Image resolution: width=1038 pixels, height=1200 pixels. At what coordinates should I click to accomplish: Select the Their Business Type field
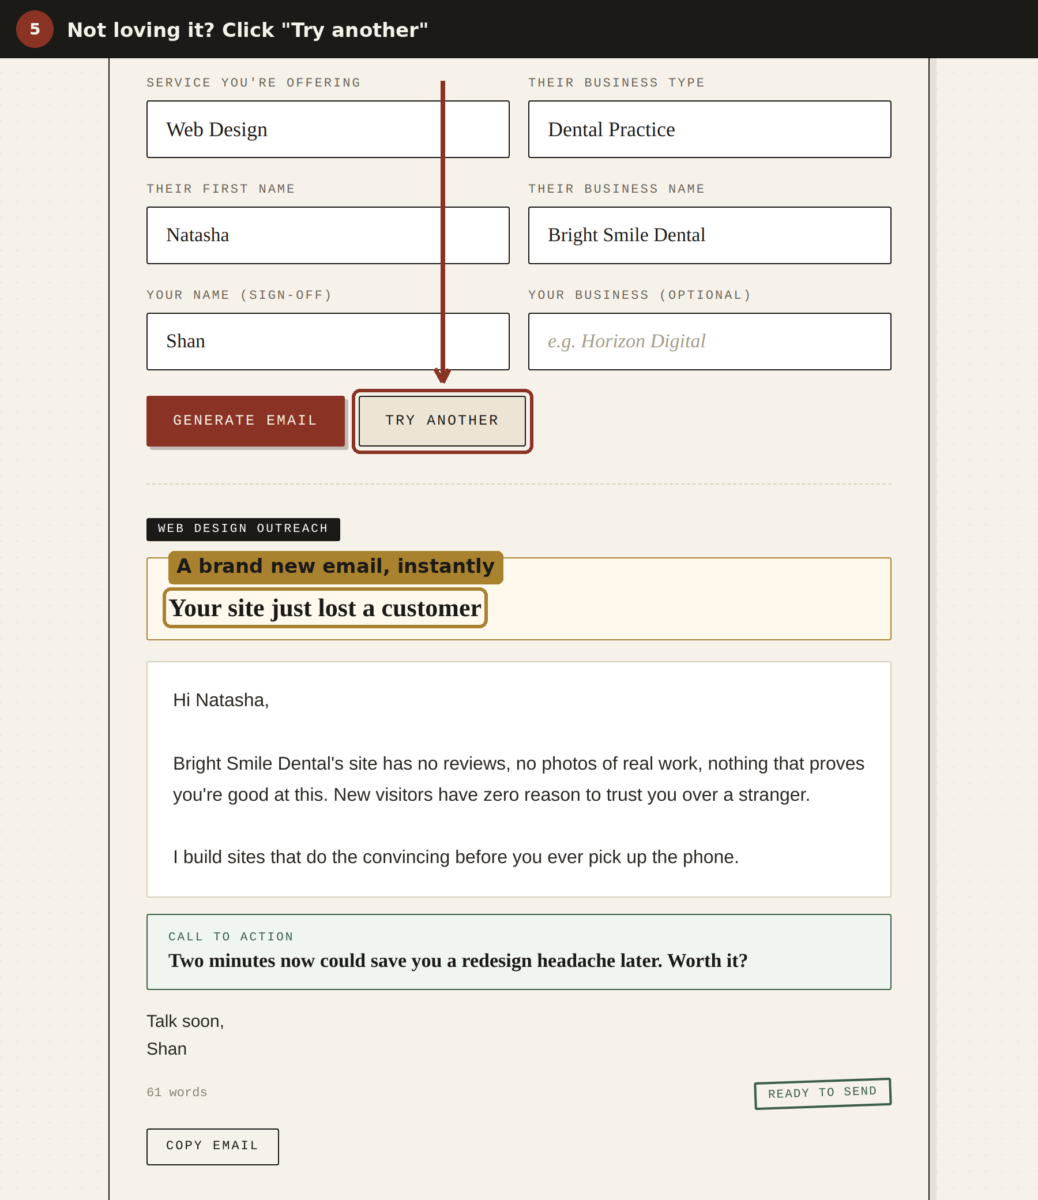click(x=709, y=129)
